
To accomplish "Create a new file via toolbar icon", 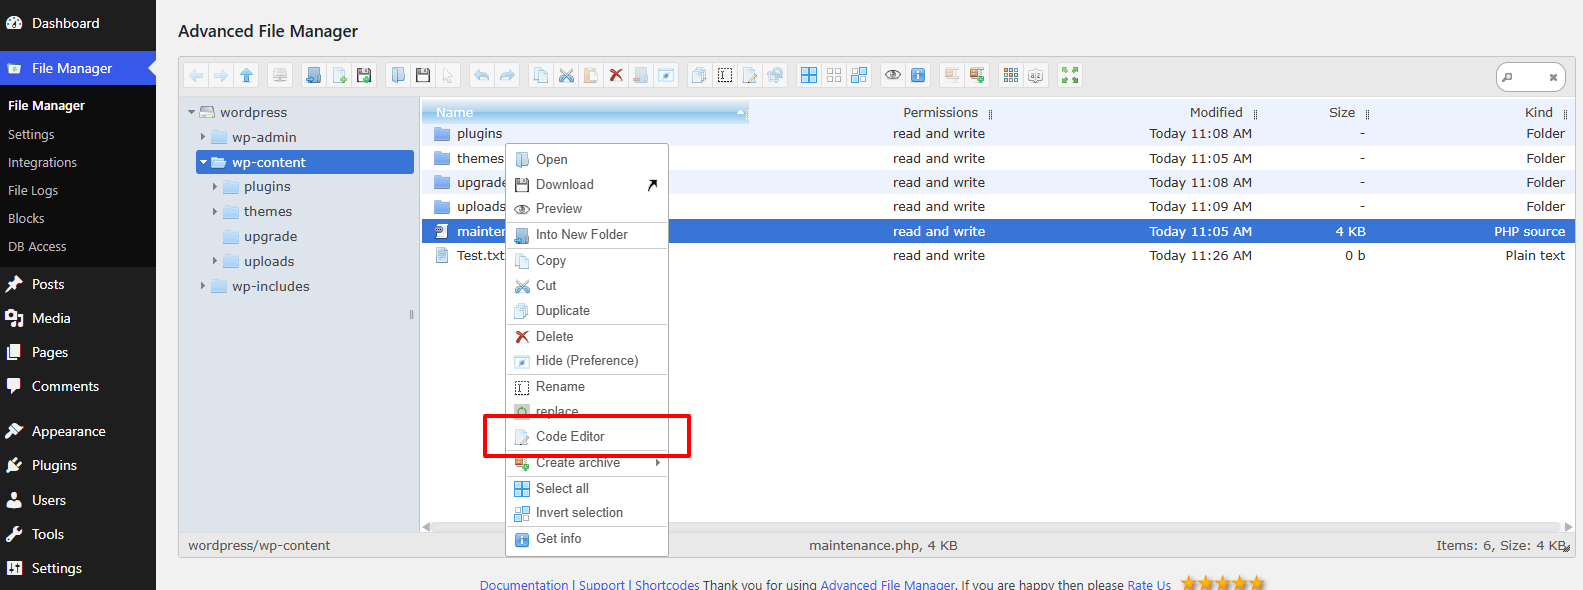I will point(339,75).
